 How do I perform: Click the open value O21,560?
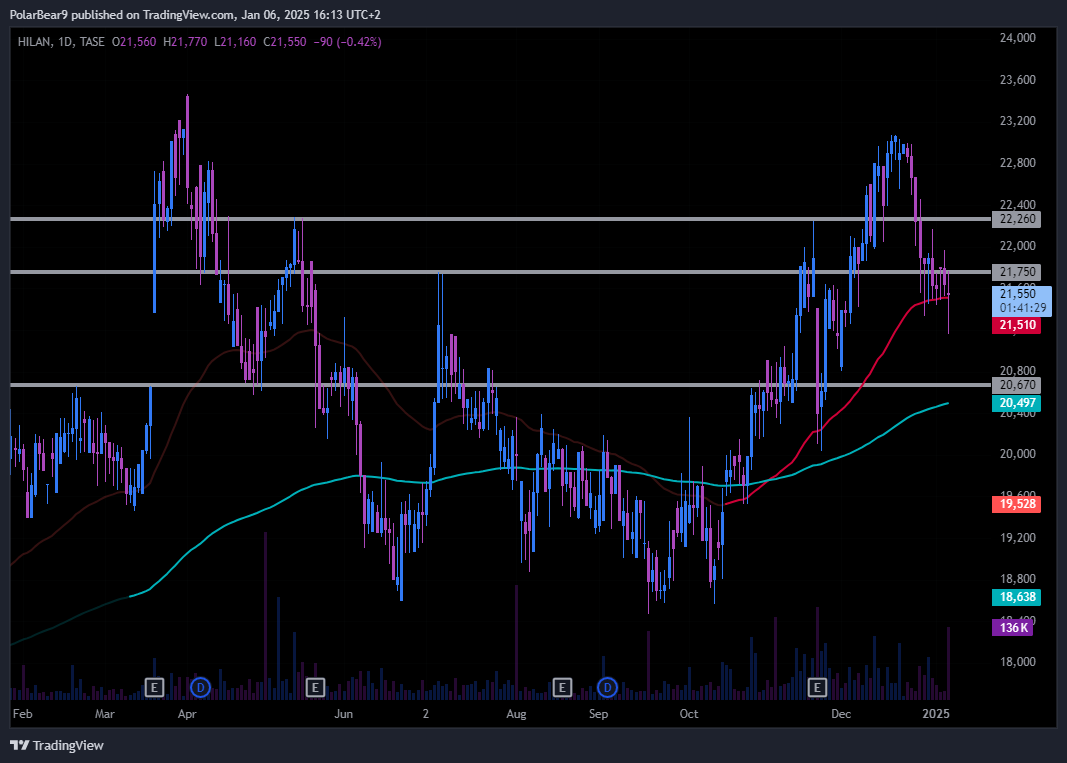(134, 42)
